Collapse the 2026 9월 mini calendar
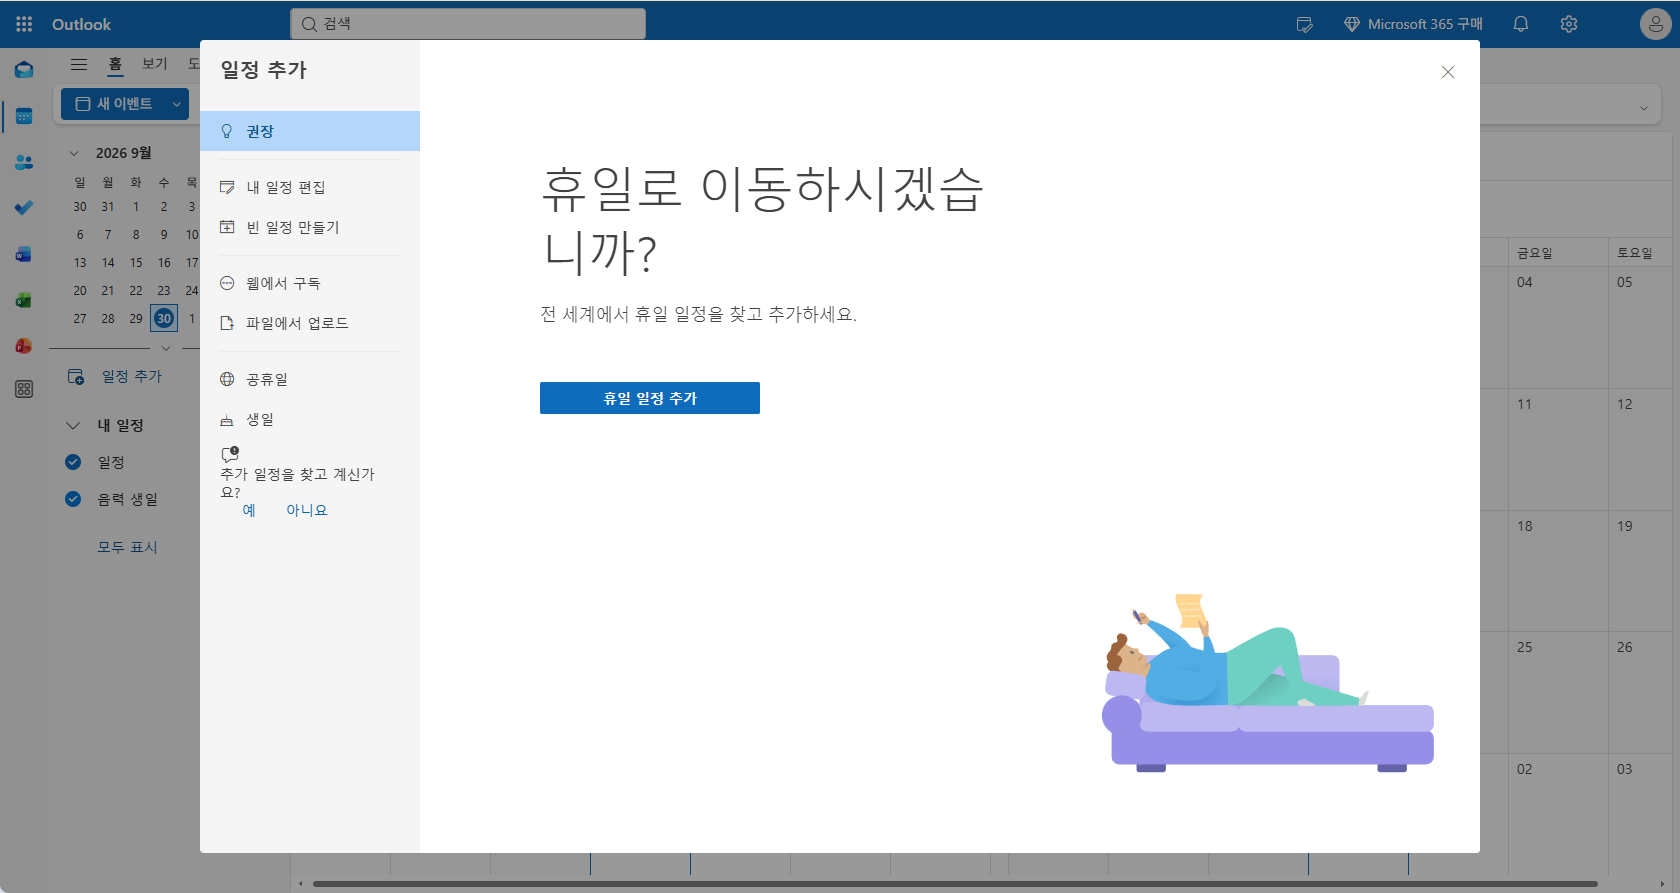This screenshot has width=1680, height=893. point(74,153)
